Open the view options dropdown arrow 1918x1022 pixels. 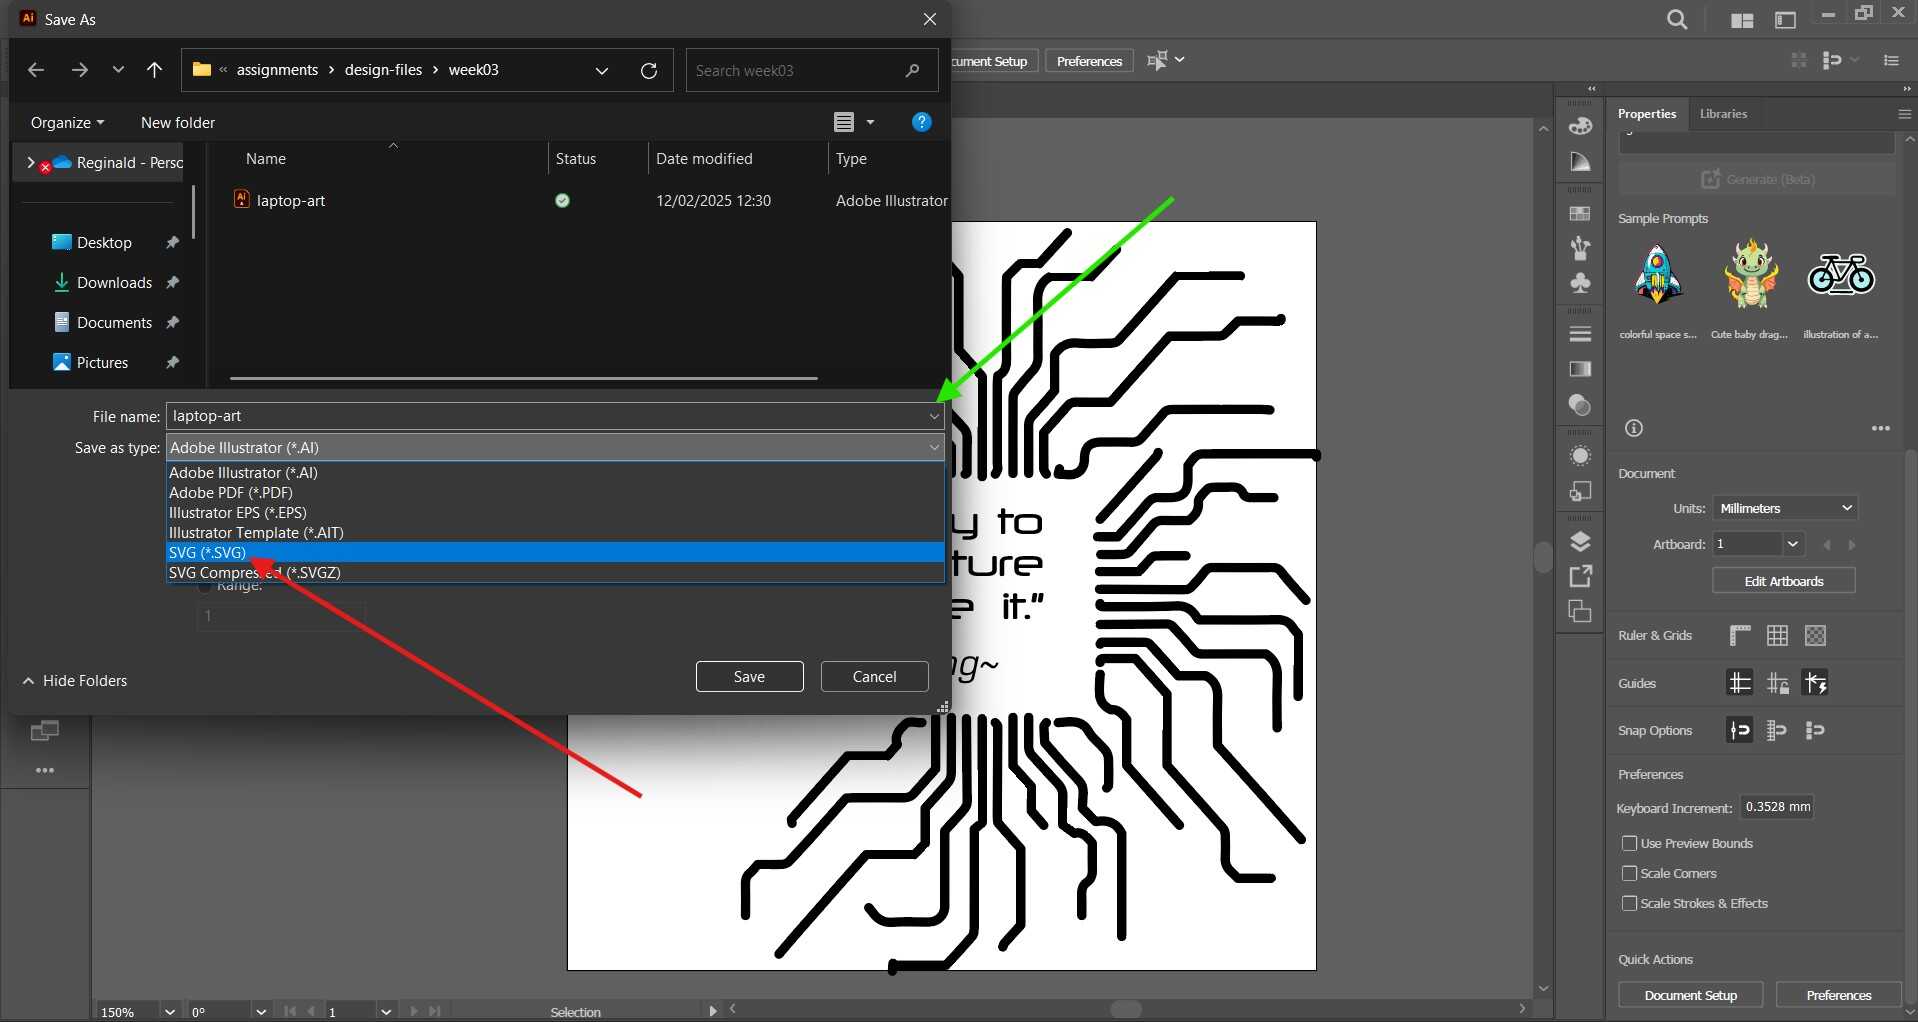point(870,122)
